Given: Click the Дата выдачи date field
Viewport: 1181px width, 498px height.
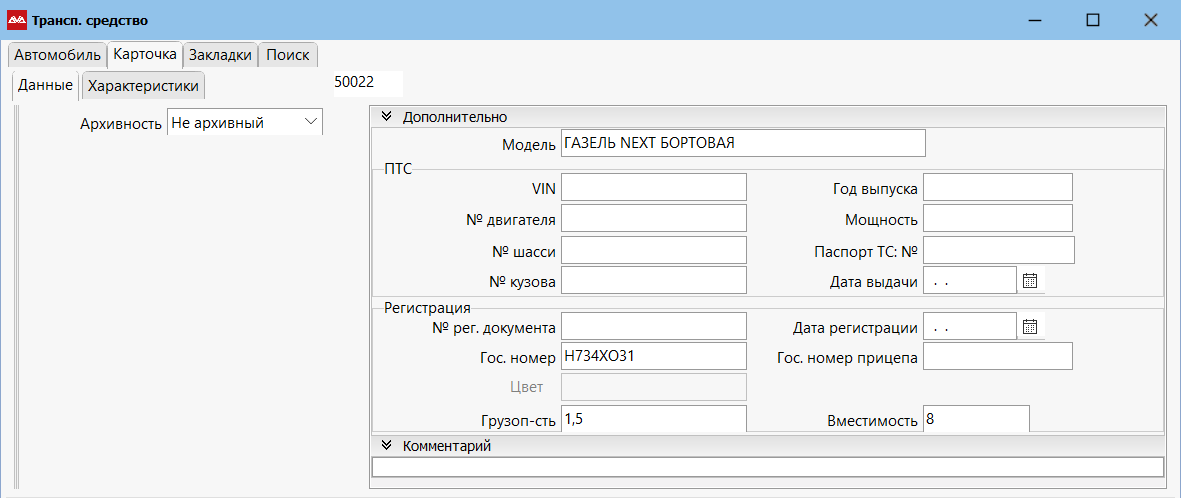Looking at the screenshot, I should 970,281.
